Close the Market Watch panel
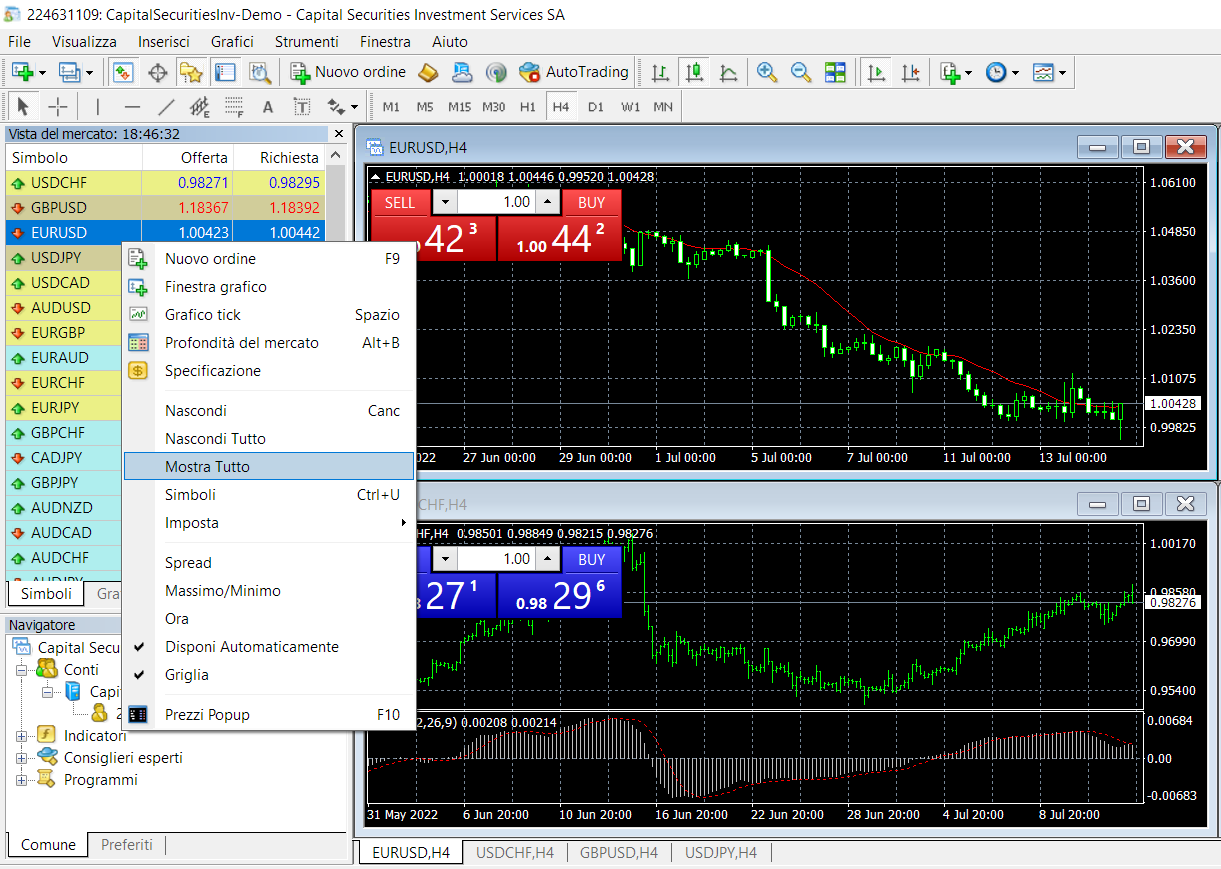Image resolution: width=1221 pixels, height=869 pixels. [338, 133]
